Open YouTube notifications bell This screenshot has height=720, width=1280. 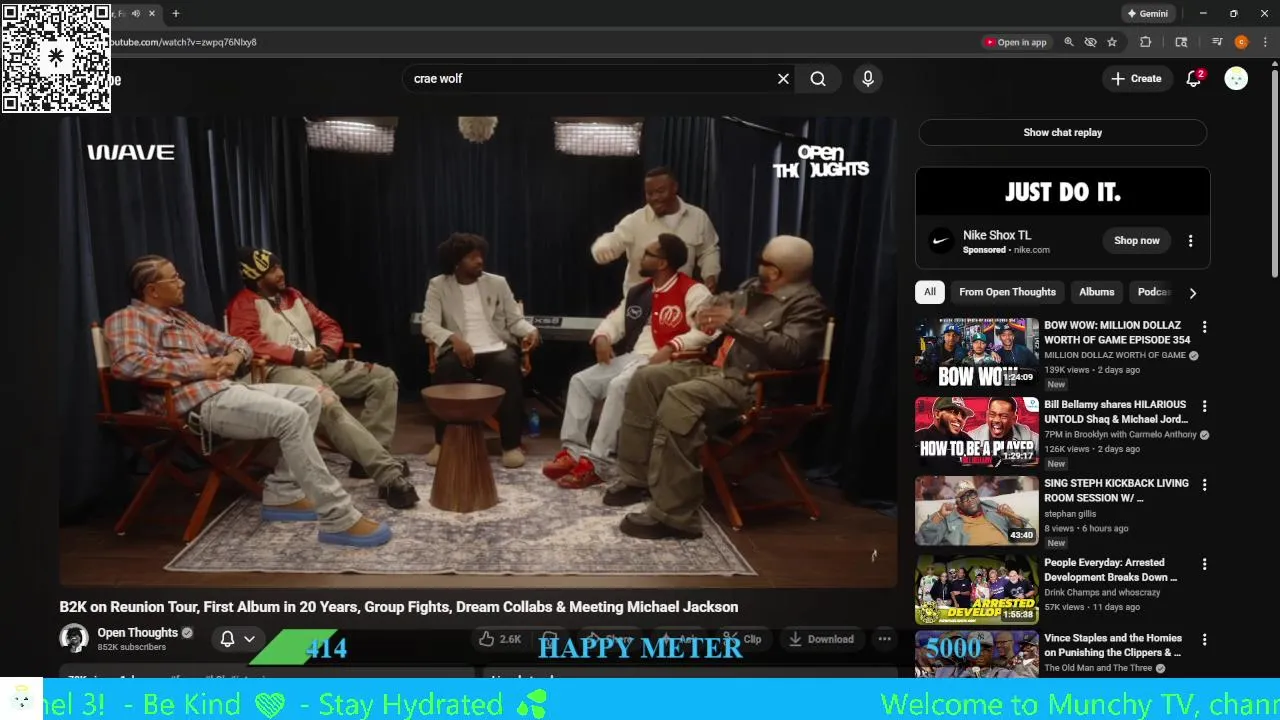(x=1193, y=79)
